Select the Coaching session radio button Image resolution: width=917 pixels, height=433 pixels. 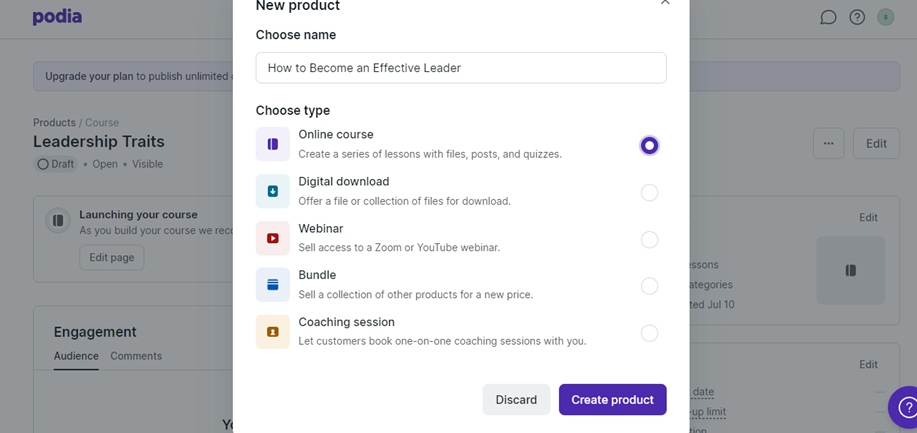[649, 333]
